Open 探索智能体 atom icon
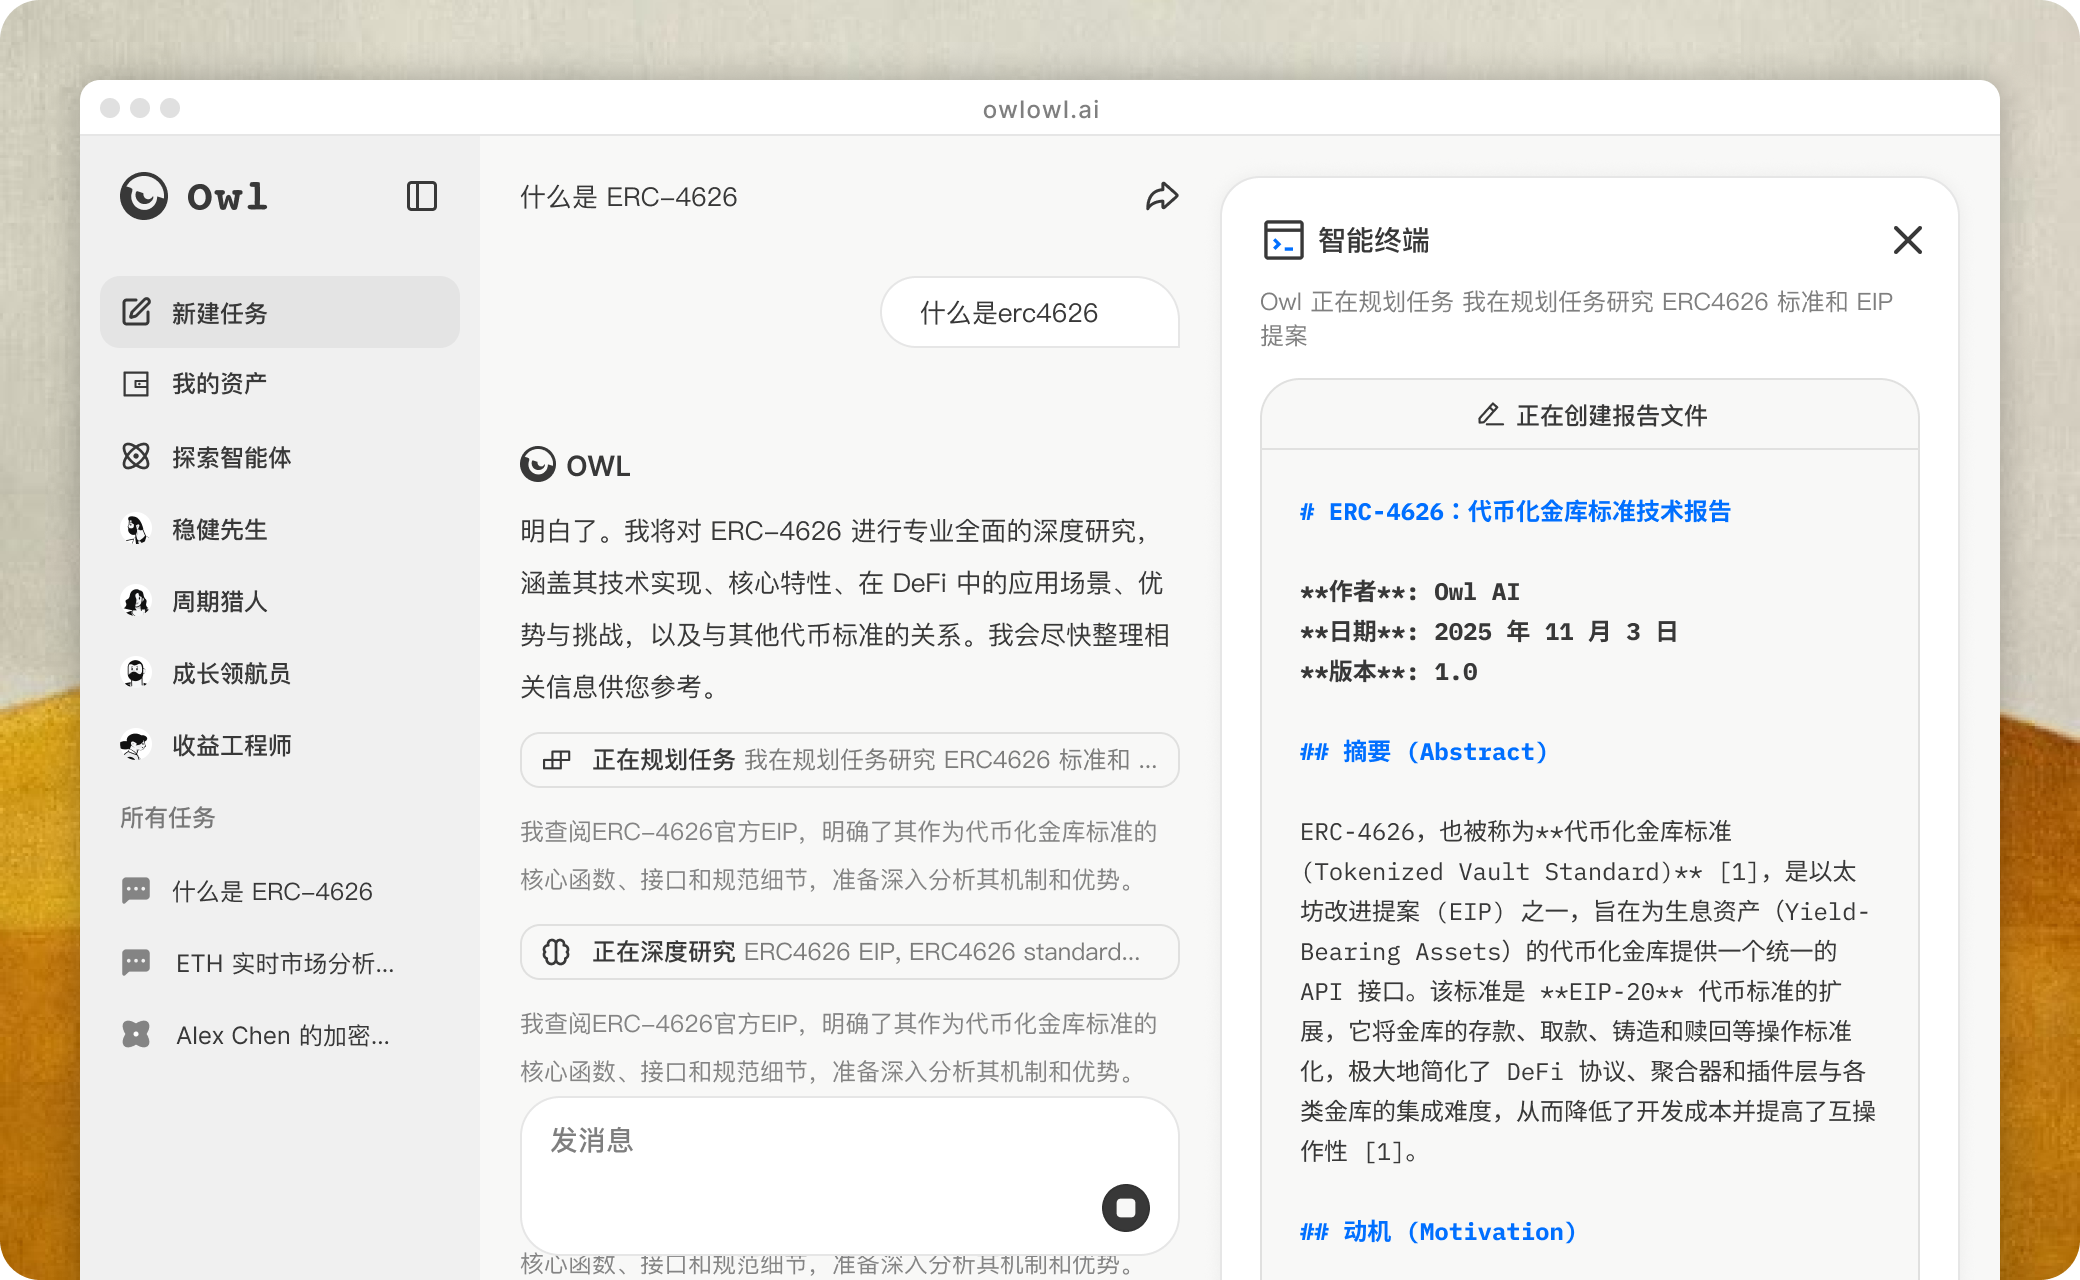Screen dimensions: 2080x1280 [136, 456]
